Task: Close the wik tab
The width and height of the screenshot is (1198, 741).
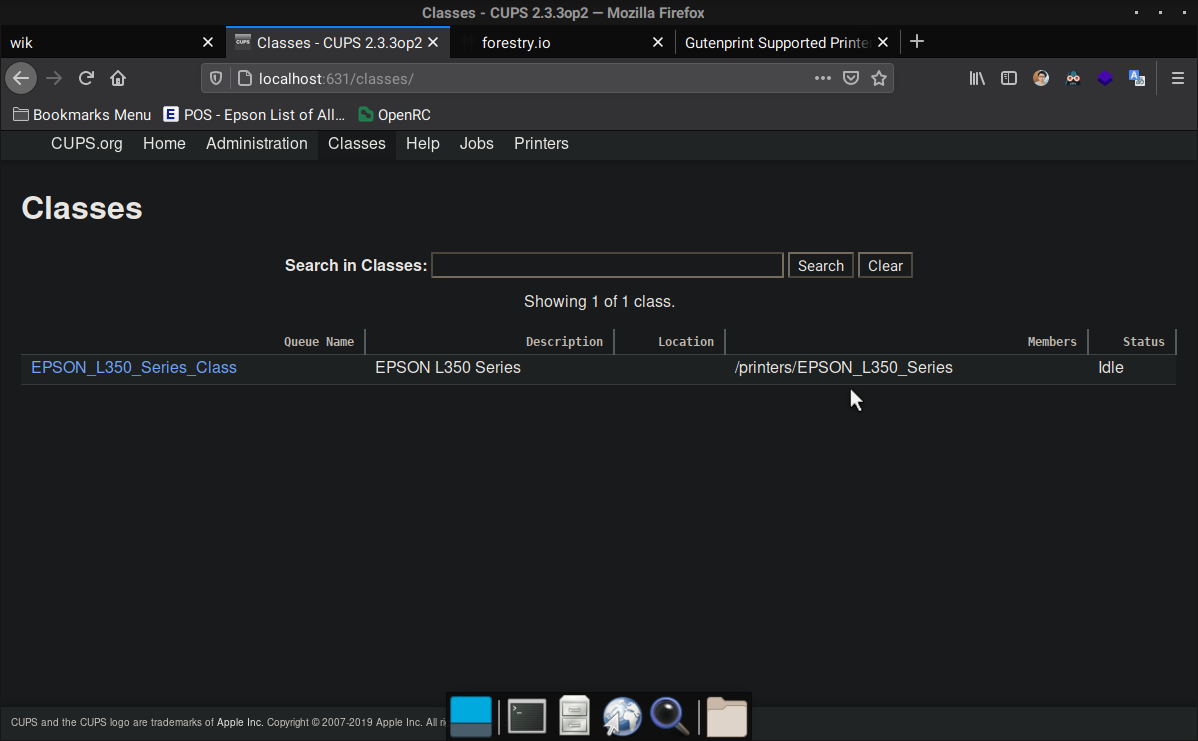Action: point(208,43)
